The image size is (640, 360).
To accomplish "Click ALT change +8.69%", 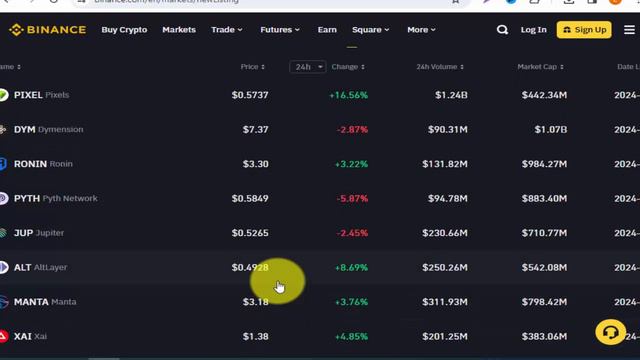I will [x=351, y=267].
